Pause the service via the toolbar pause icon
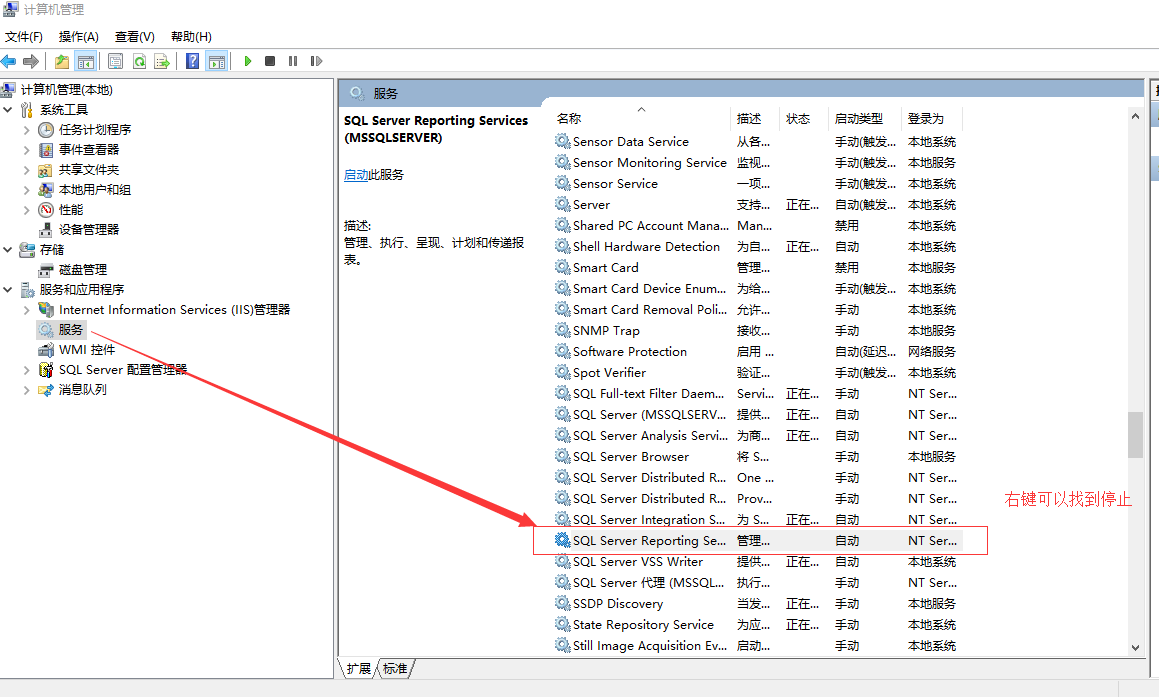1159x697 pixels. [x=292, y=60]
